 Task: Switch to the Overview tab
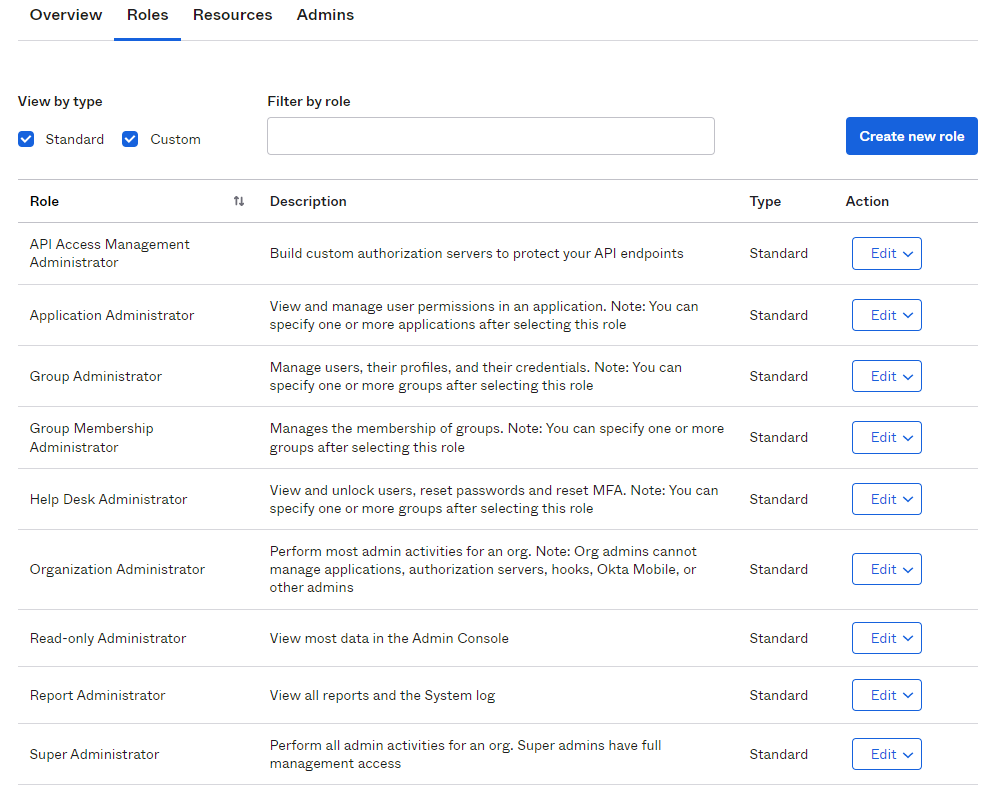click(x=66, y=15)
